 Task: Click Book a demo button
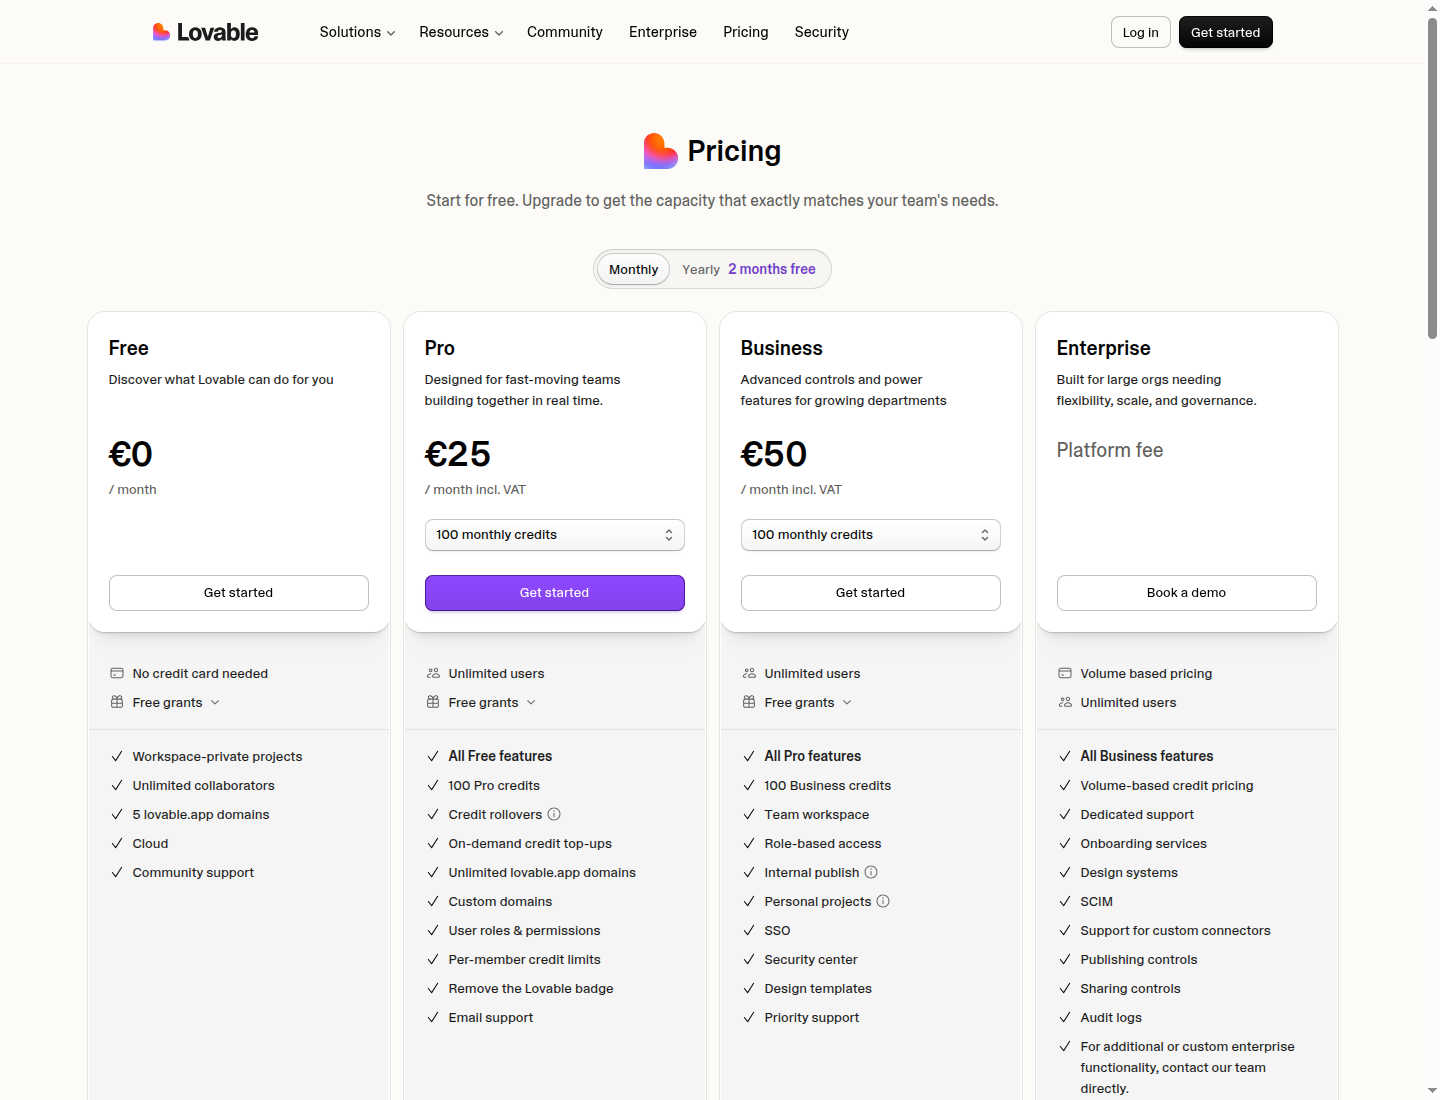[1187, 593]
